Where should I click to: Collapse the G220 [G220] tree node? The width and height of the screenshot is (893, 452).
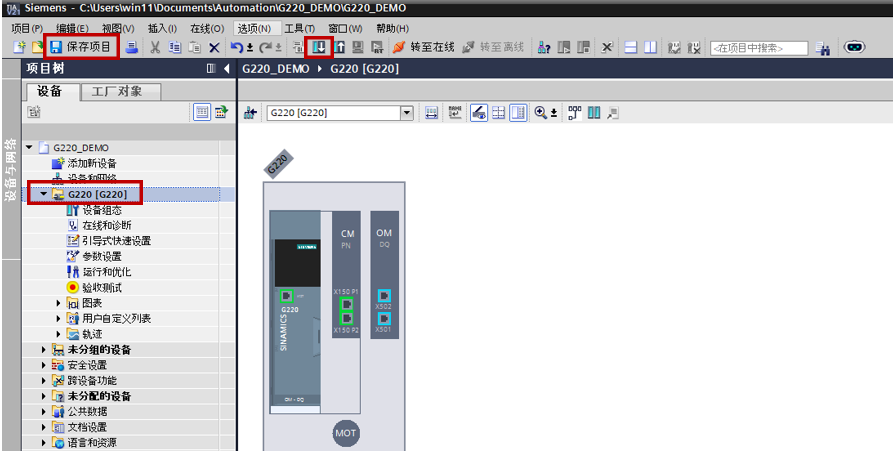[44, 194]
